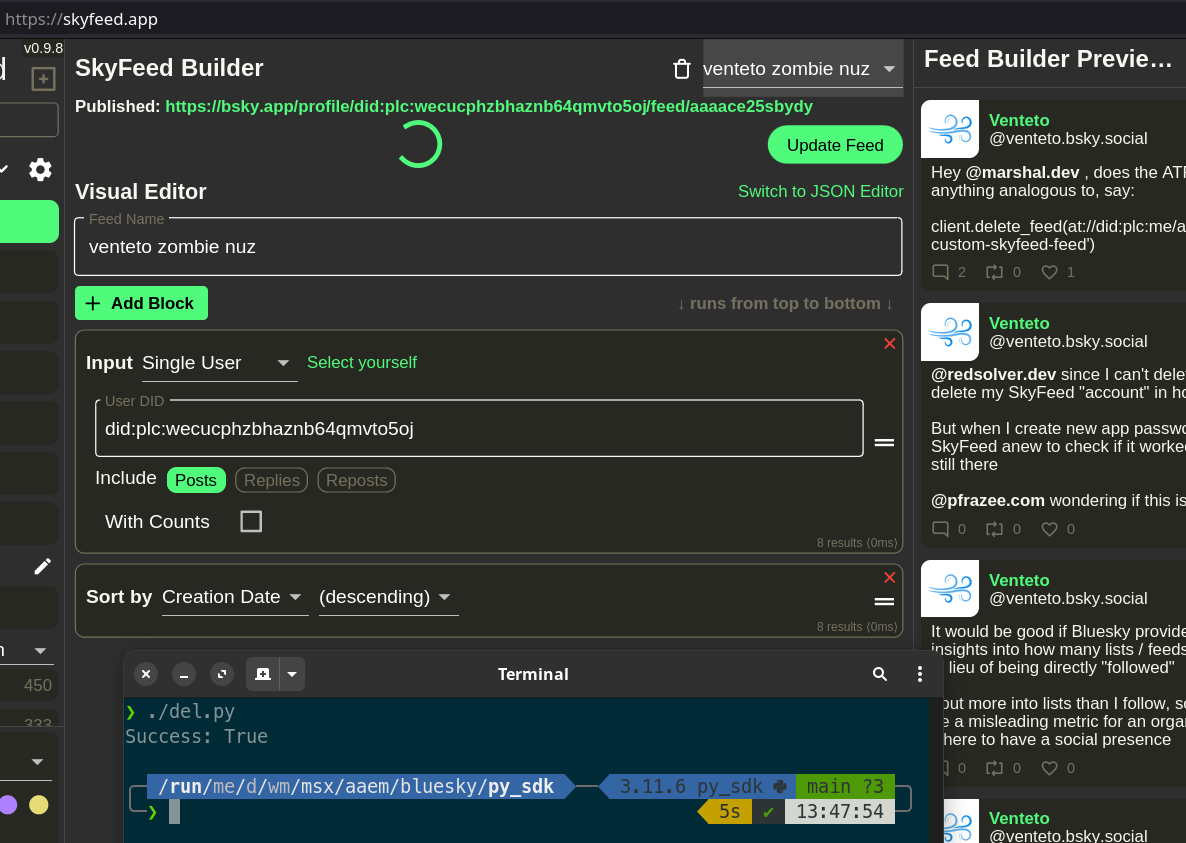Click the Python icon in terminal prompt
Screen dimensions: 1186x843
tap(780, 787)
